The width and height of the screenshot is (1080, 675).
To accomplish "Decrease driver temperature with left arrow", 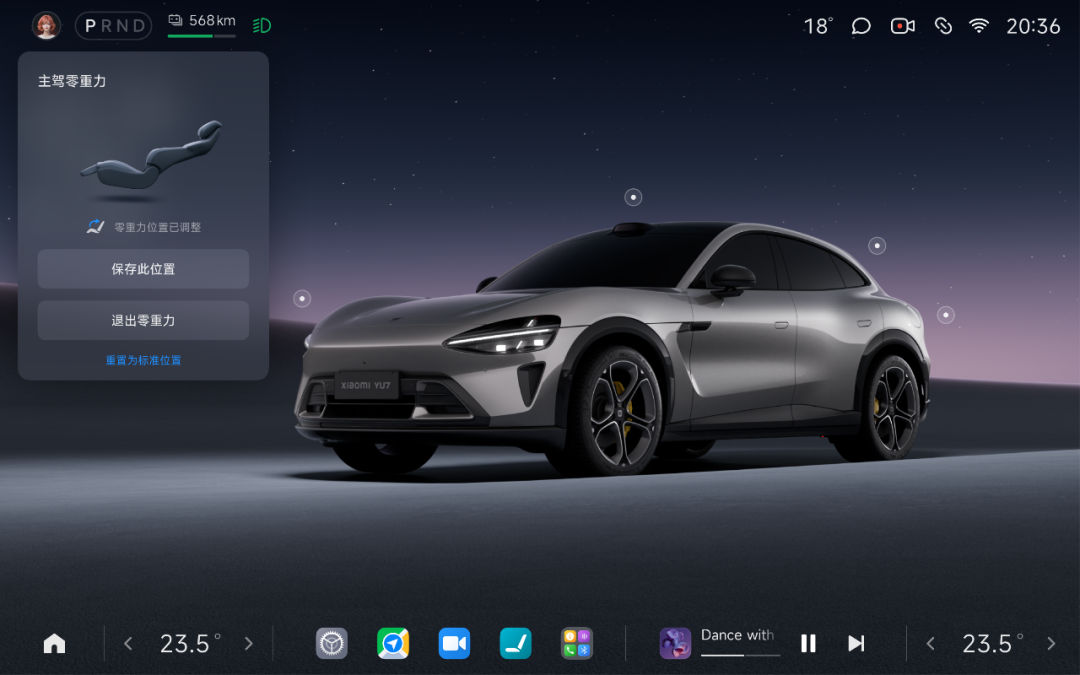I will [x=128, y=643].
